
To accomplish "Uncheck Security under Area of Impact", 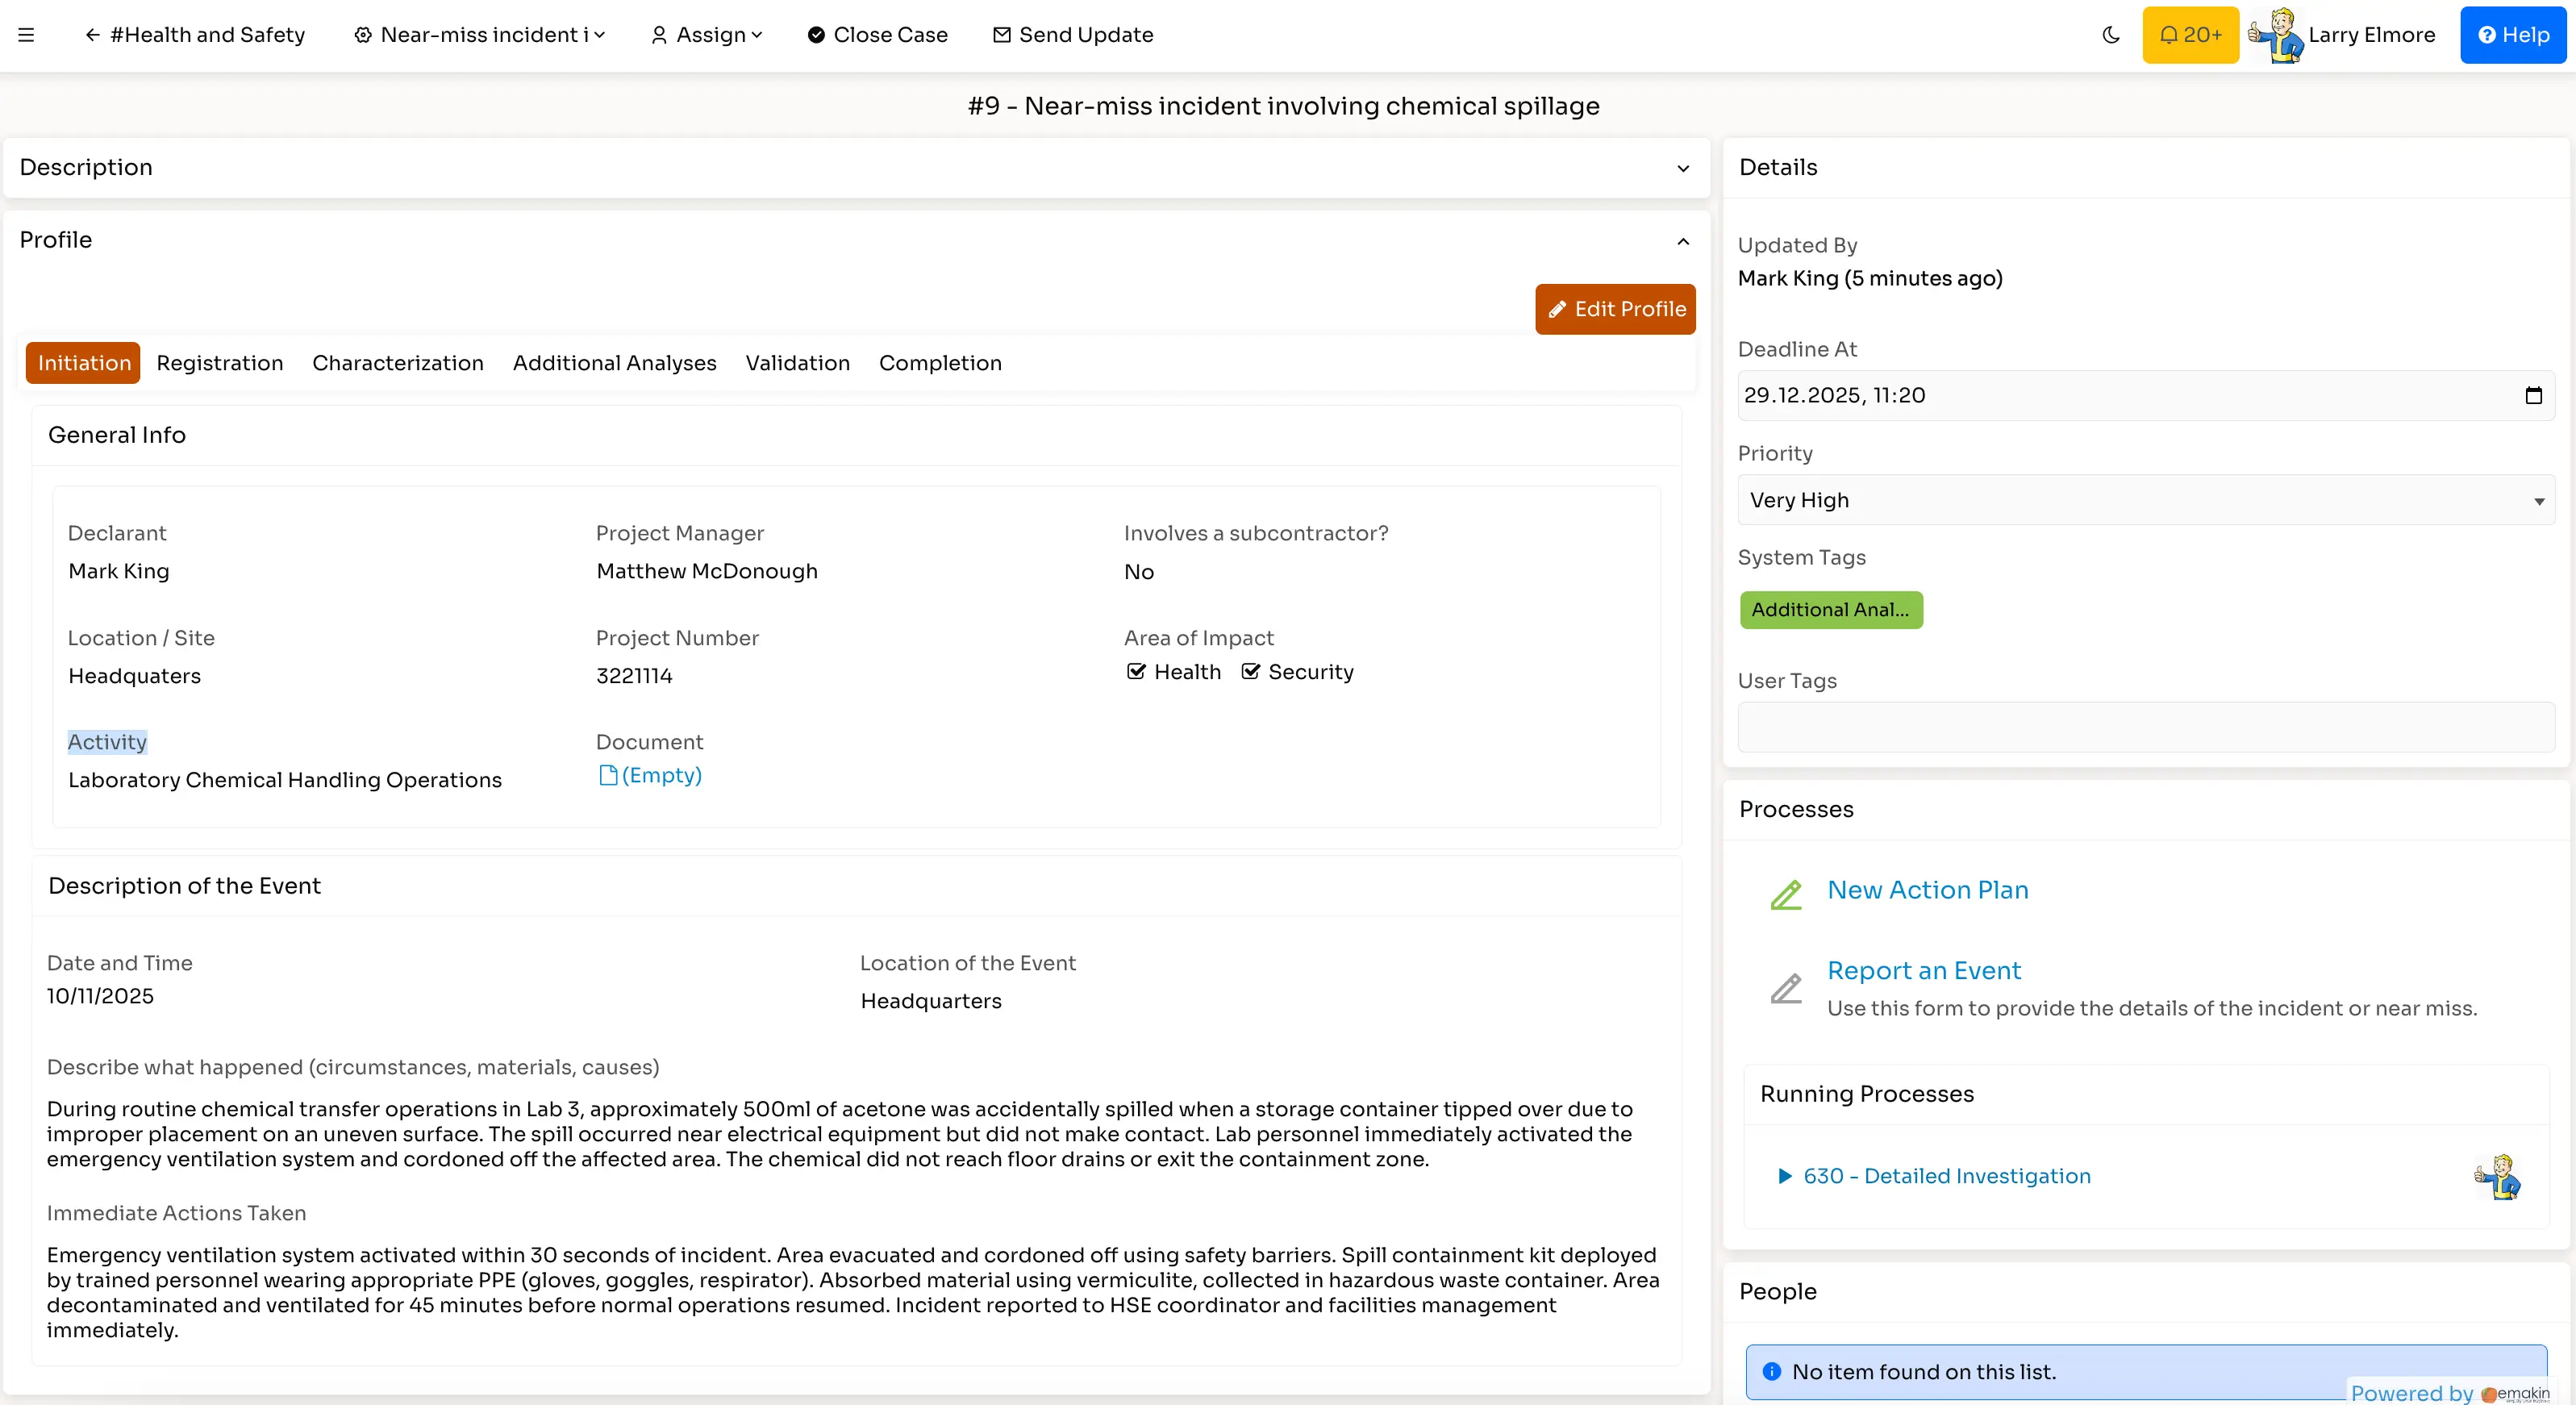I will pyautogui.click(x=1251, y=672).
